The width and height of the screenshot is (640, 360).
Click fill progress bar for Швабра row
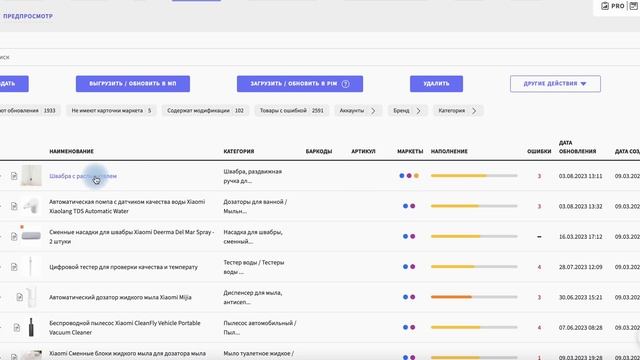(474, 176)
